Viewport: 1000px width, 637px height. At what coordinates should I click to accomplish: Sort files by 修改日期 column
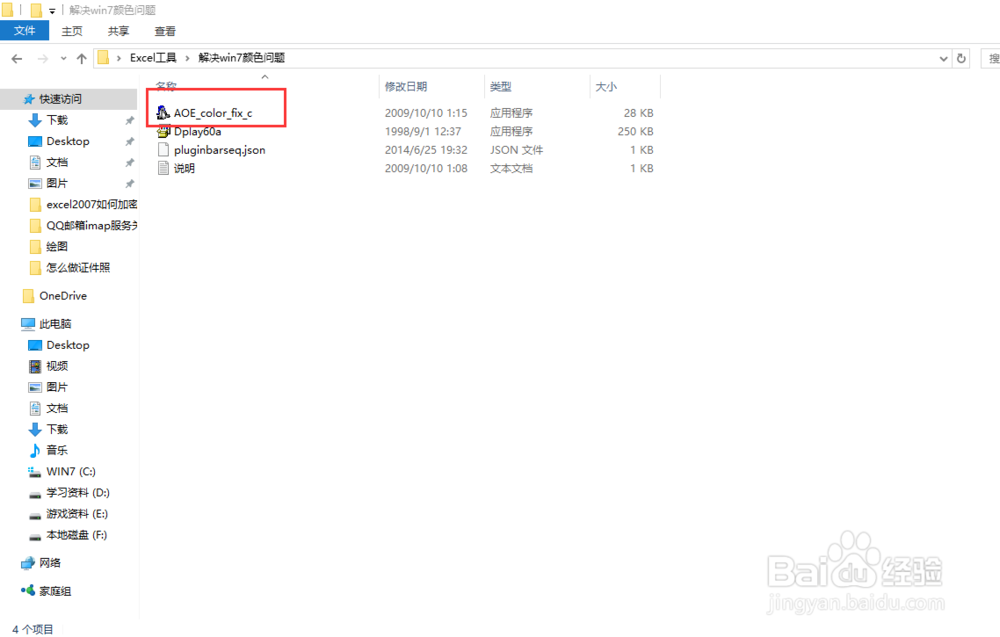click(x=406, y=86)
